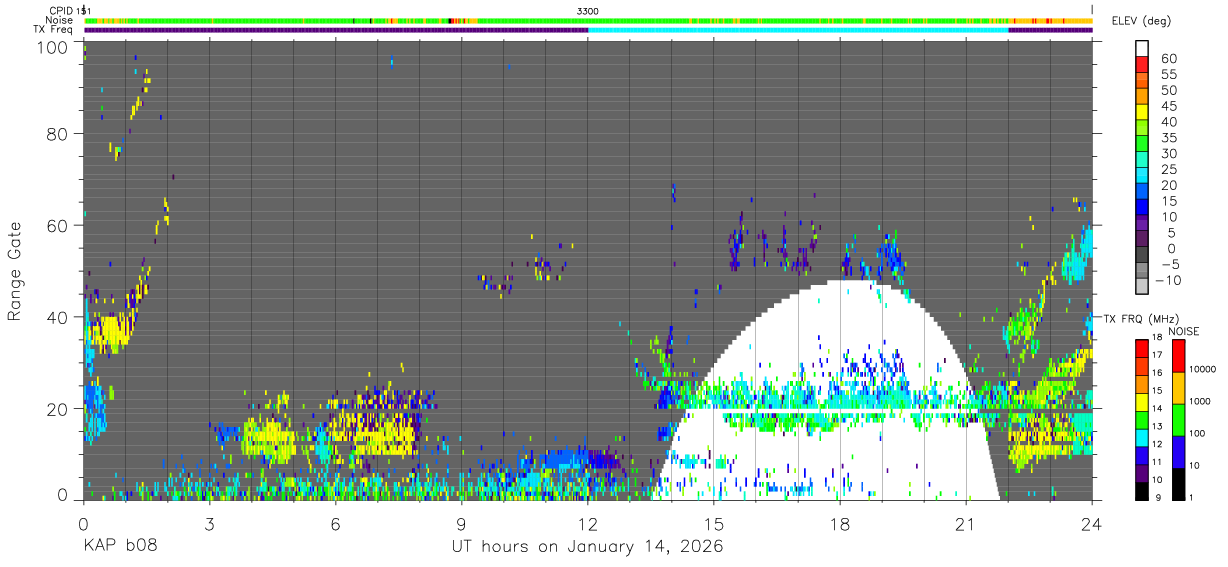Click the 'Range Gate' y-axis title
Screen dimensions: 1228x567
15,271
